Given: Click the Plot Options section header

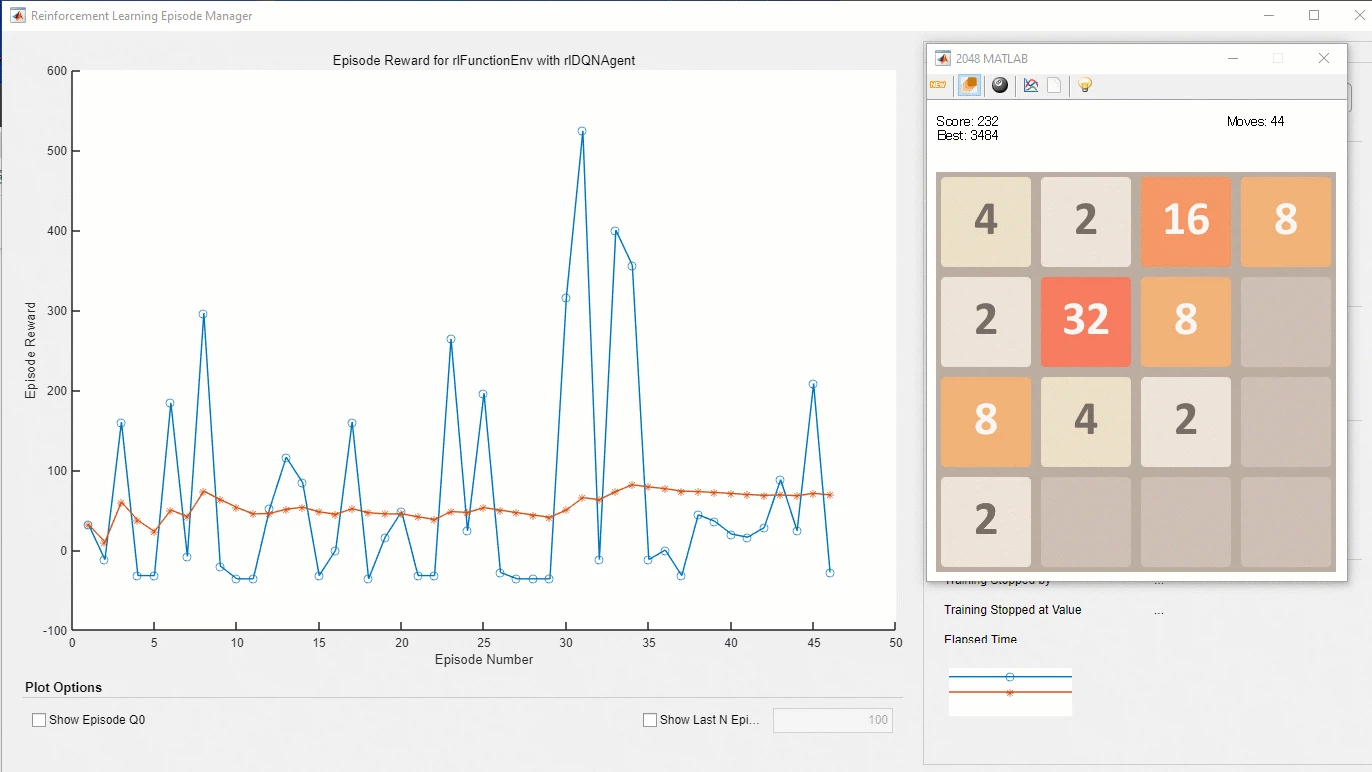Looking at the screenshot, I should pyautogui.click(x=63, y=687).
